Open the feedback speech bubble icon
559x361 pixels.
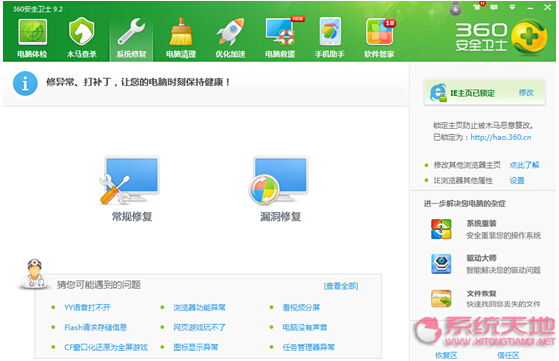[494, 7]
